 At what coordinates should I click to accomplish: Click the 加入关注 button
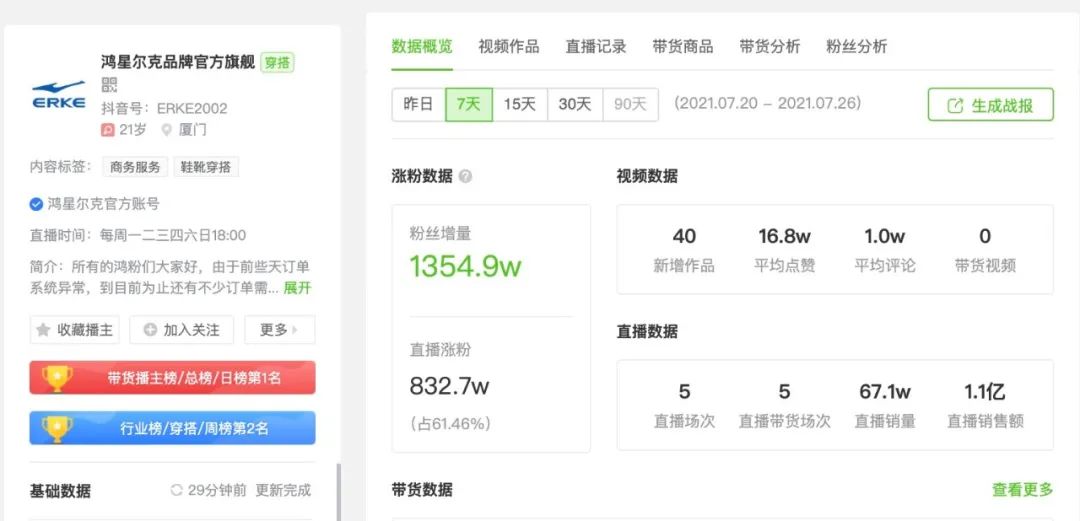click(182, 329)
